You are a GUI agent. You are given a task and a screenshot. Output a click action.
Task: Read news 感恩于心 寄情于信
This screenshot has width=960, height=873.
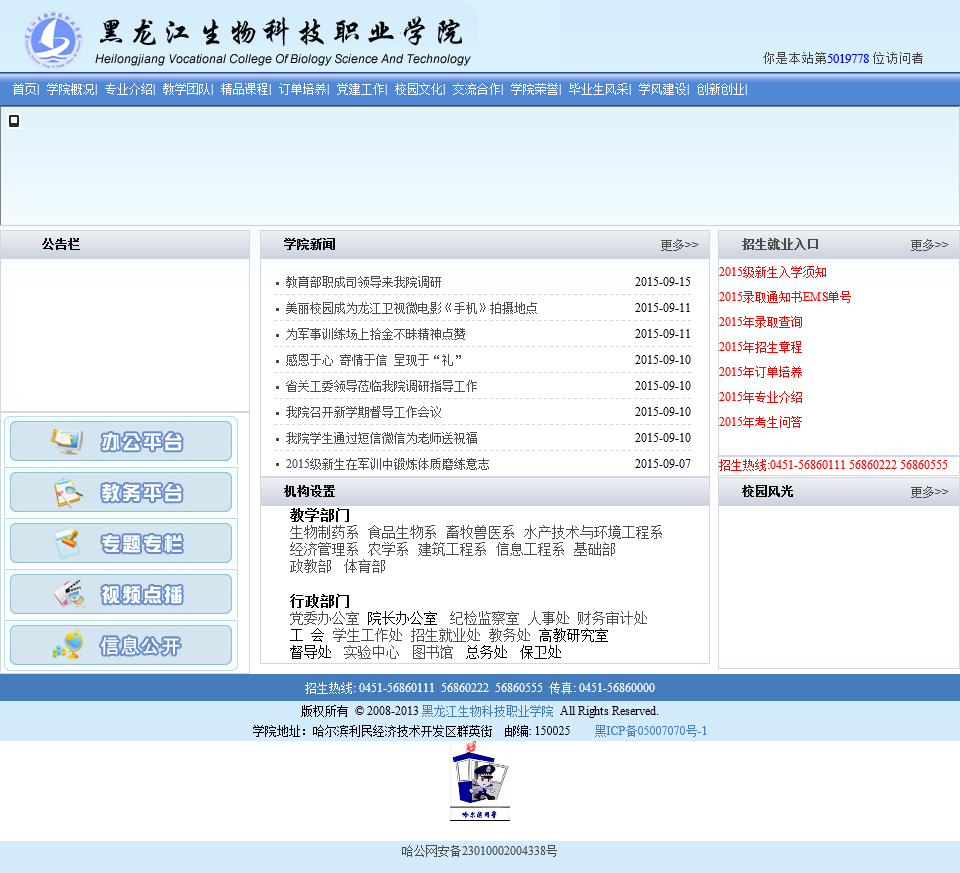click(x=373, y=360)
